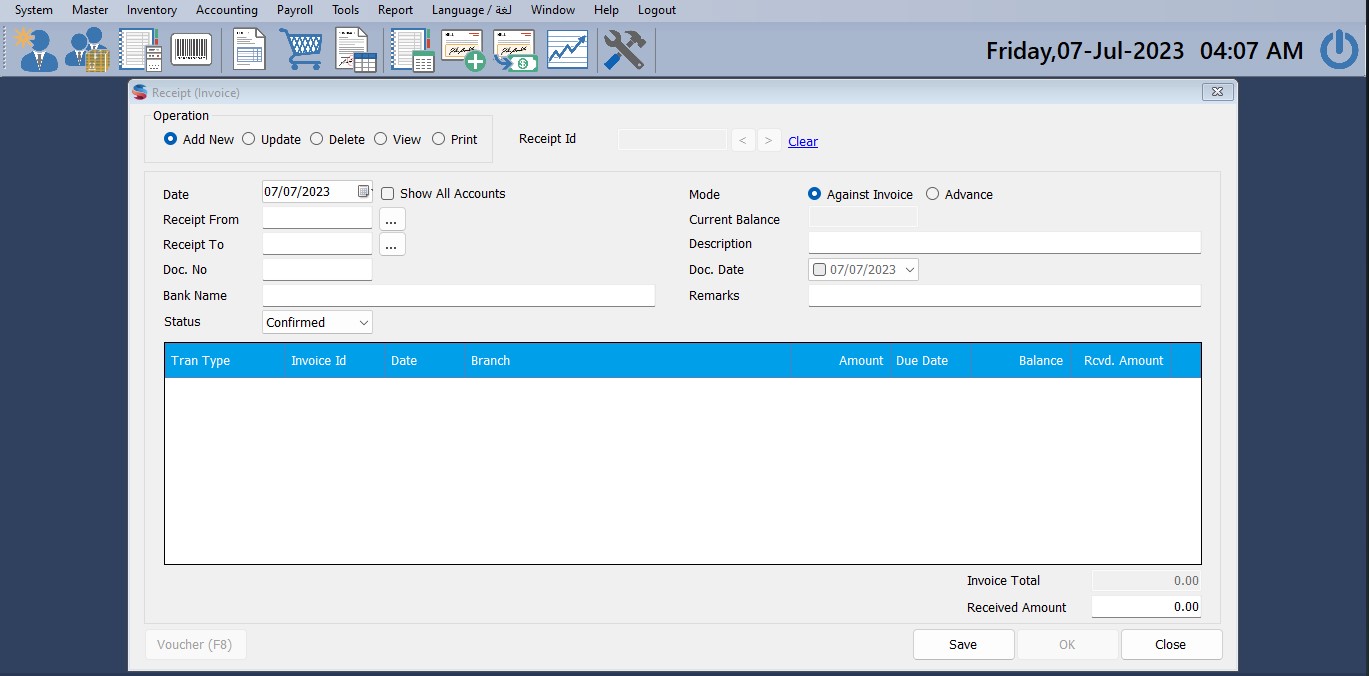1369x676 pixels.
Task: Open the notebook with calculator toolbar icon
Action: (140, 50)
